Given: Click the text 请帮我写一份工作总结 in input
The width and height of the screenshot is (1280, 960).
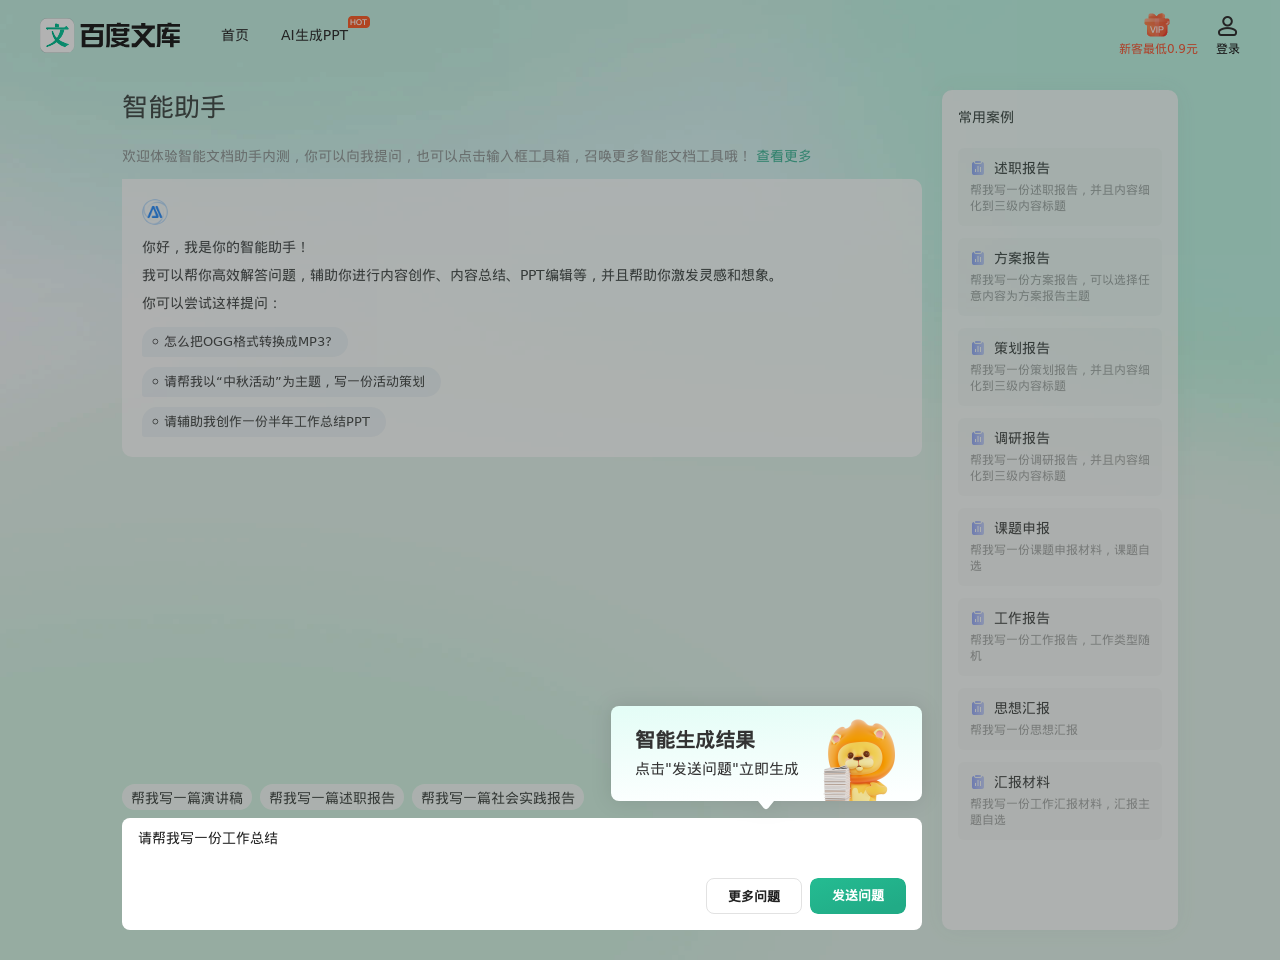Looking at the screenshot, I should pos(208,838).
